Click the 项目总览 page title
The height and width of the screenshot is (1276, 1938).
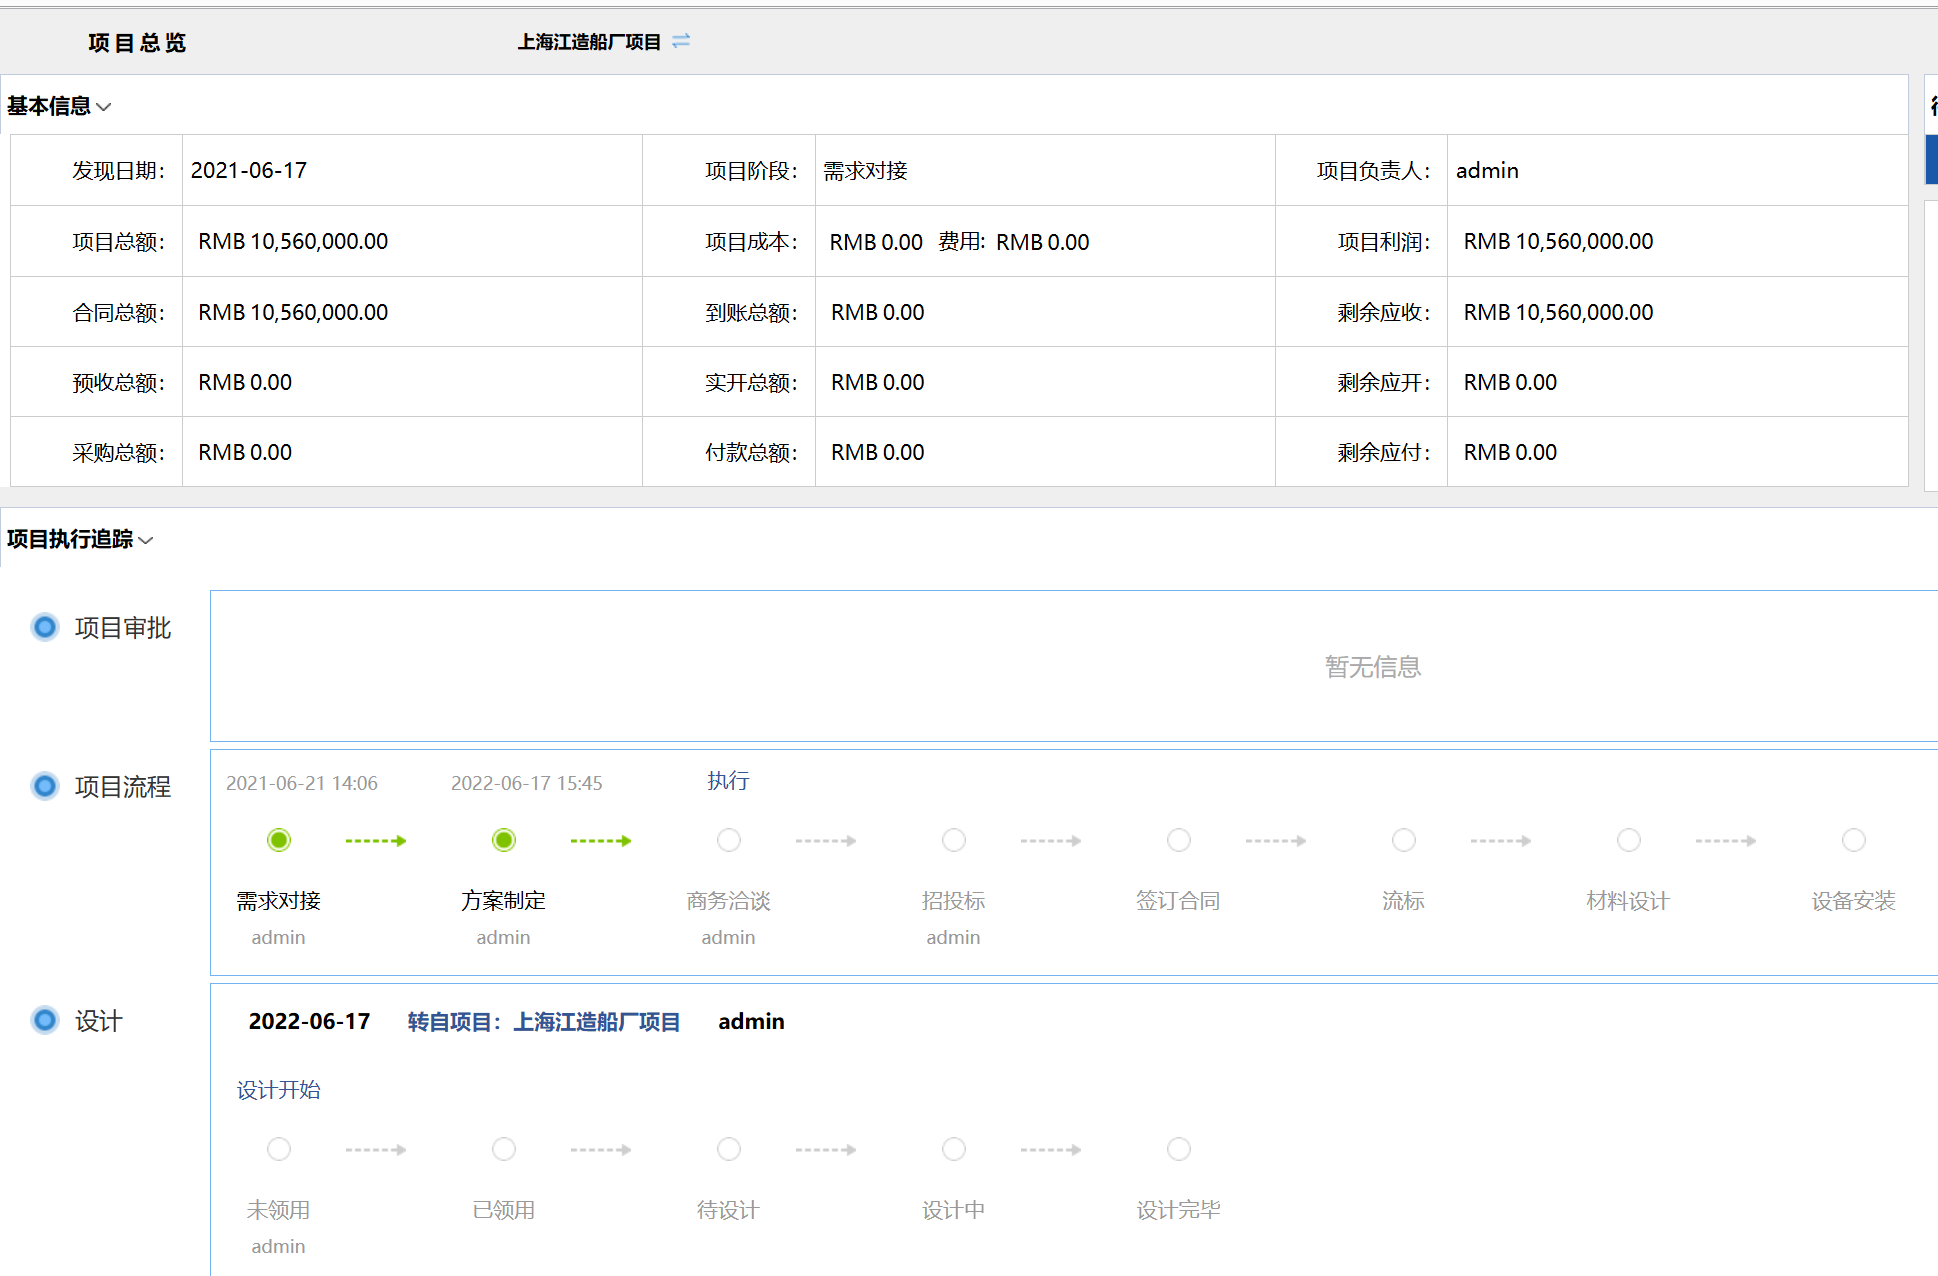click(x=137, y=43)
